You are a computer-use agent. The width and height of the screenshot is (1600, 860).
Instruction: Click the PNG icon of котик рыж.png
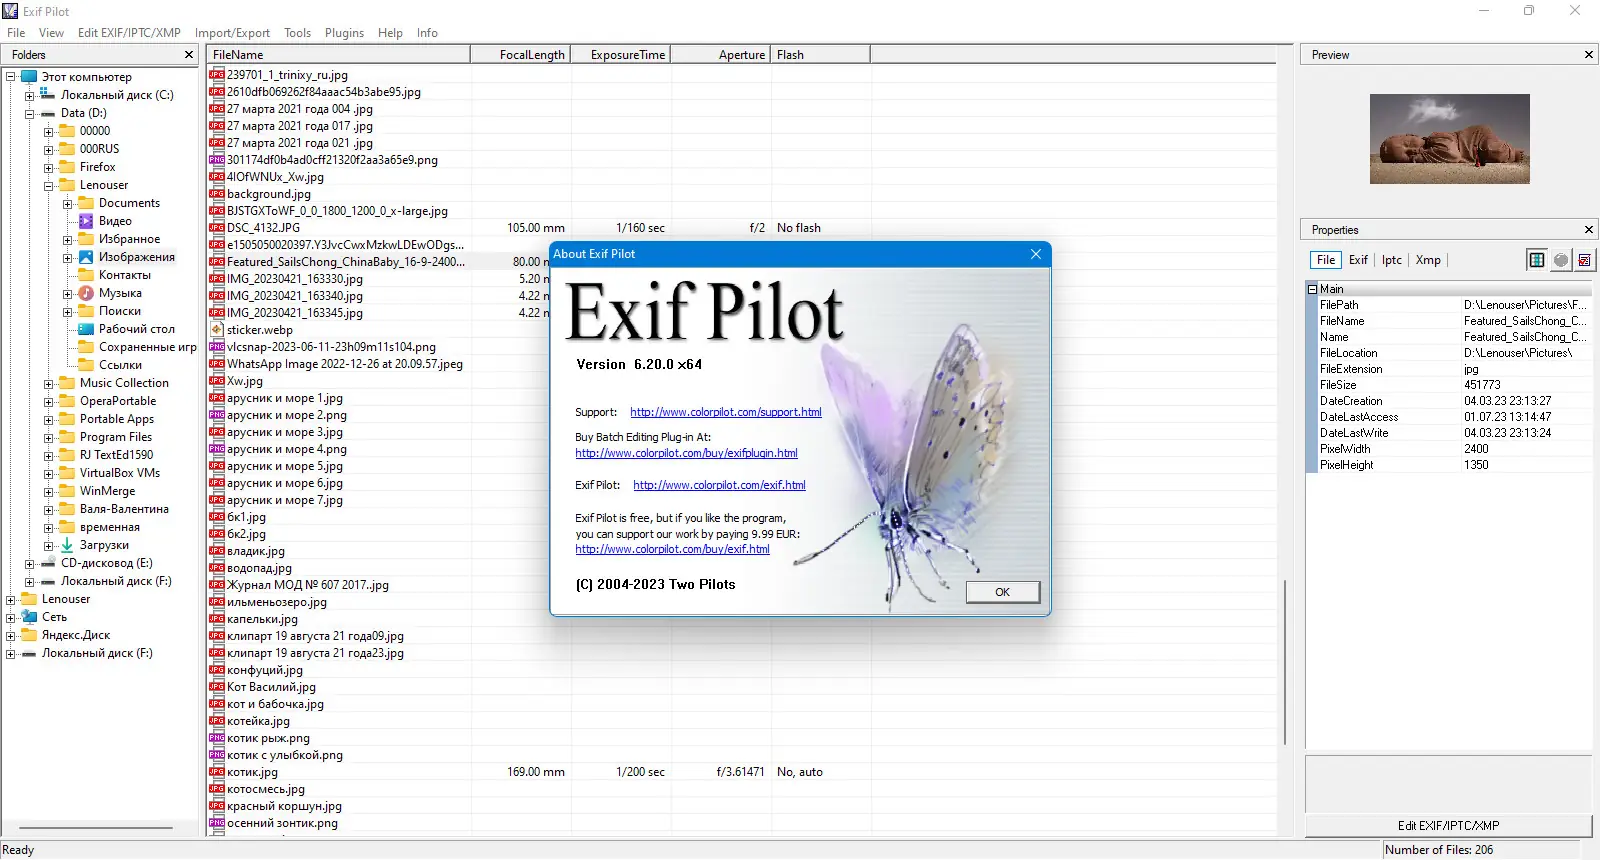pos(216,738)
